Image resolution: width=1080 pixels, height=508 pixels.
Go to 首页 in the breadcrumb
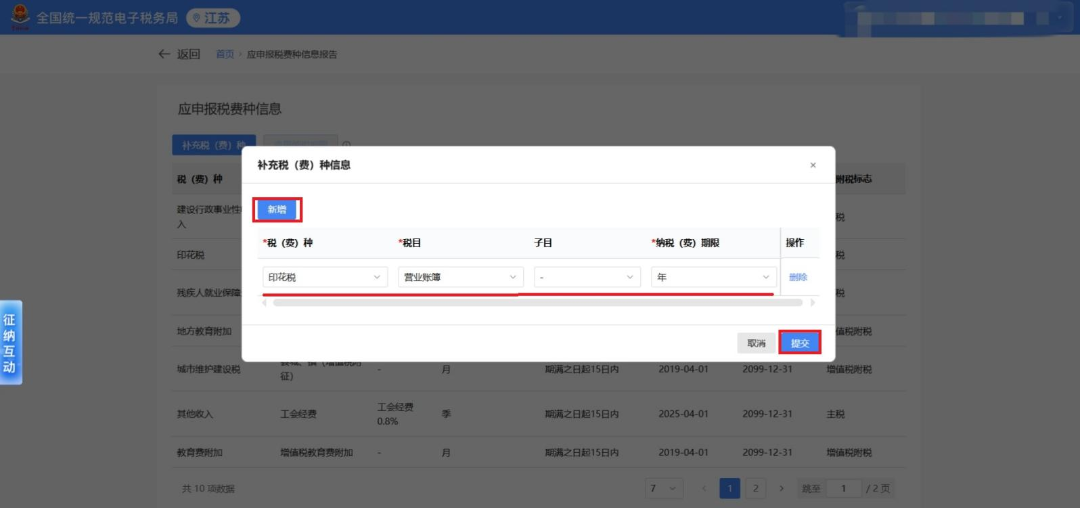[x=224, y=54]
